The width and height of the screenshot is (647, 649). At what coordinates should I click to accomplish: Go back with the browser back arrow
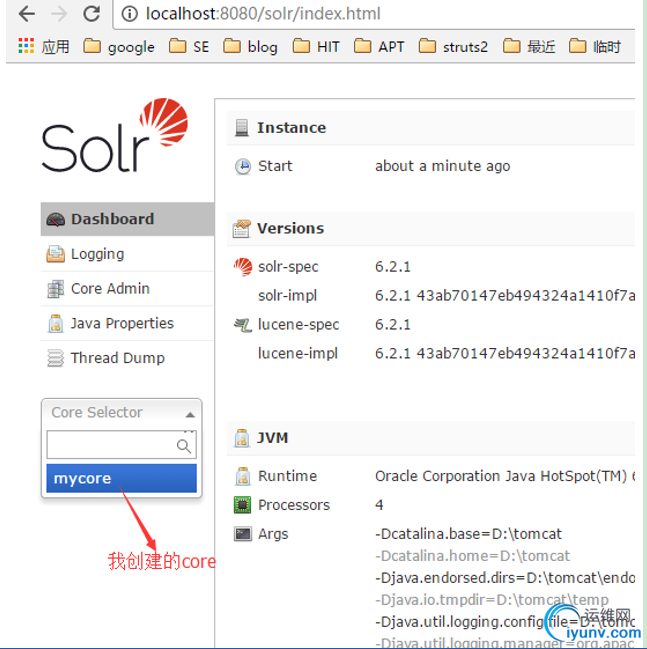click(27, 14)
